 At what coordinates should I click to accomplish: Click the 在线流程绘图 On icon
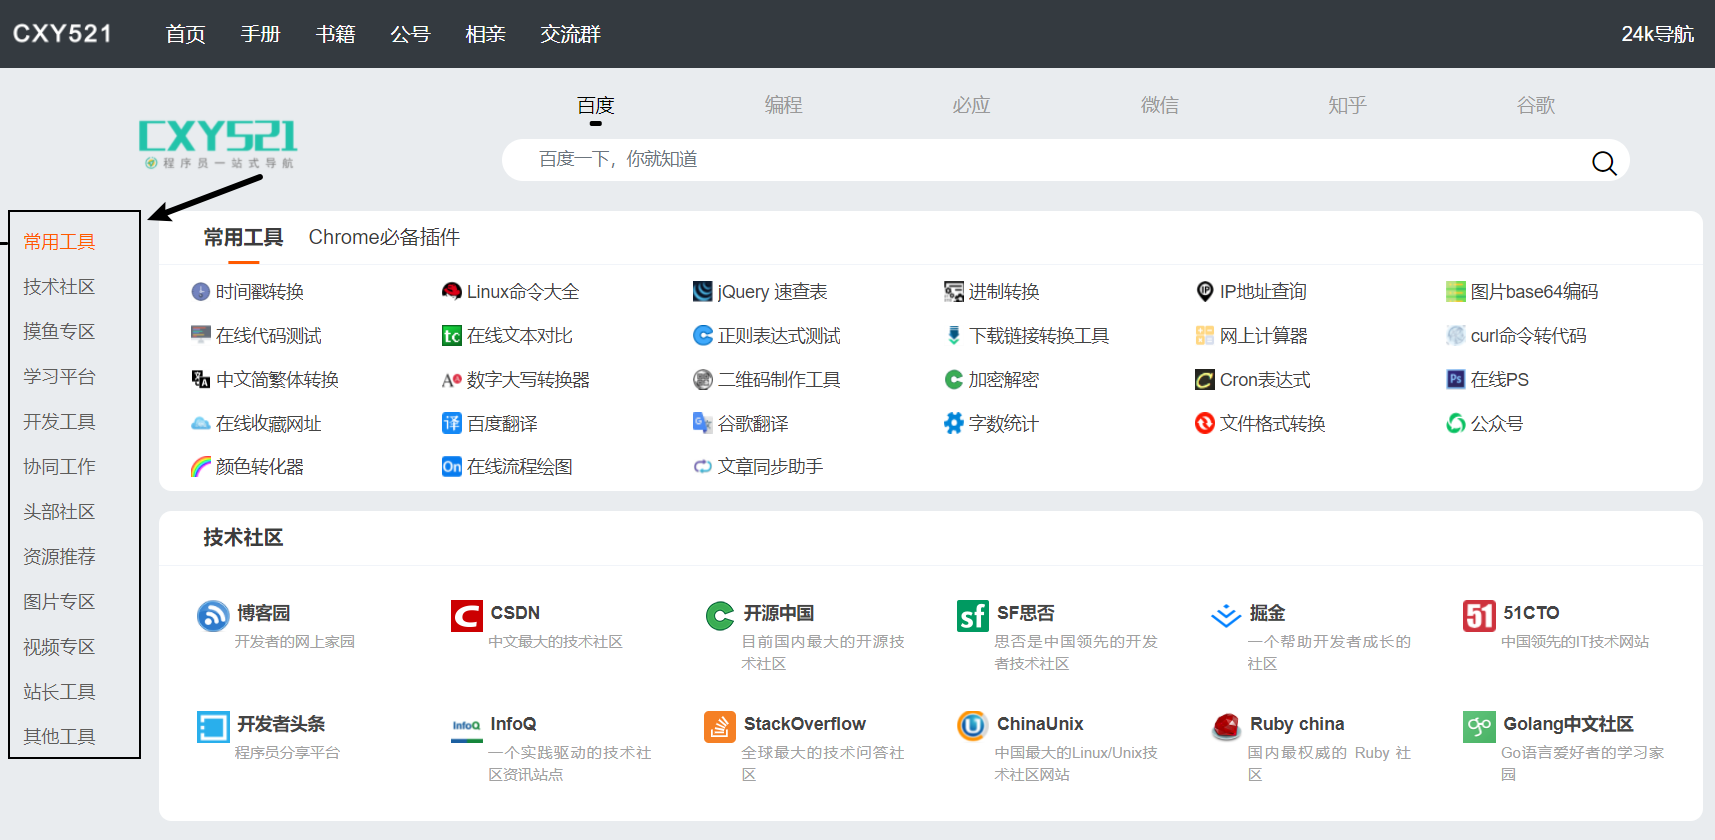point(452,467)
